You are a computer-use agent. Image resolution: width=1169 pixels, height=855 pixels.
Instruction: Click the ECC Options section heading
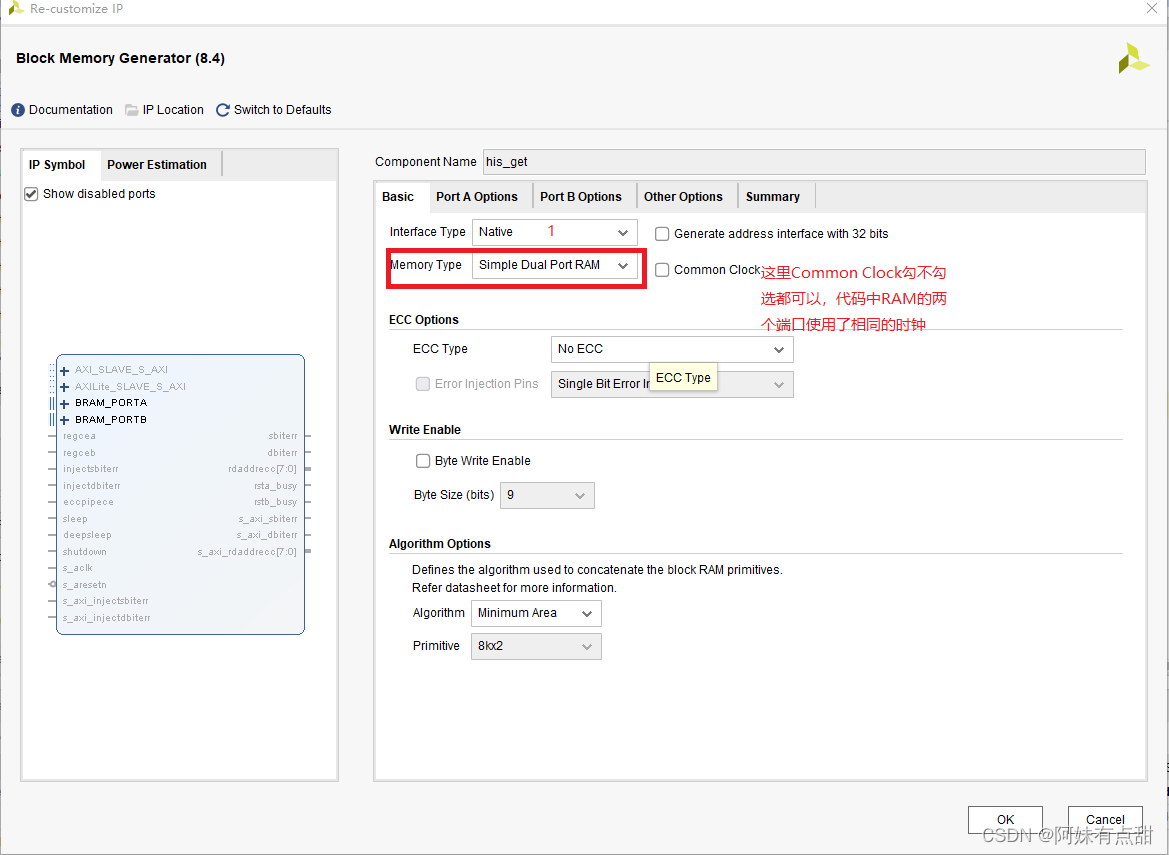click(423, 320)
